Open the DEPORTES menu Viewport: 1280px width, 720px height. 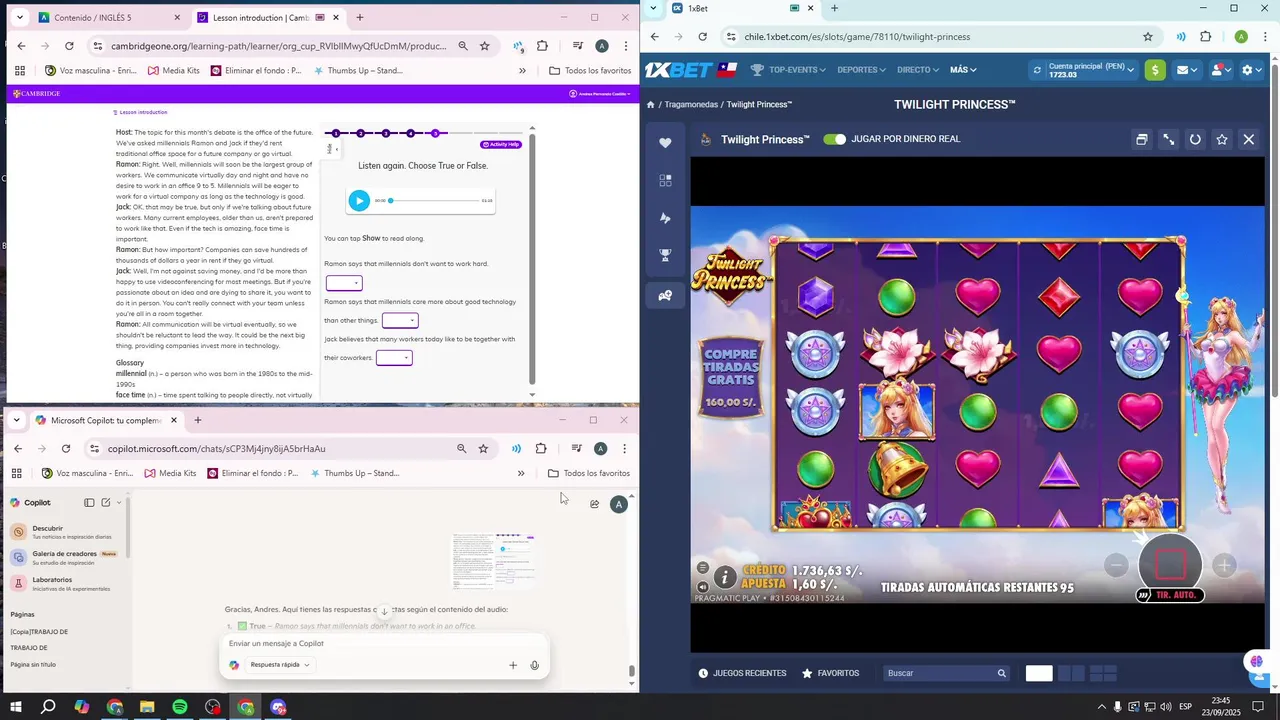coord(861,70)
